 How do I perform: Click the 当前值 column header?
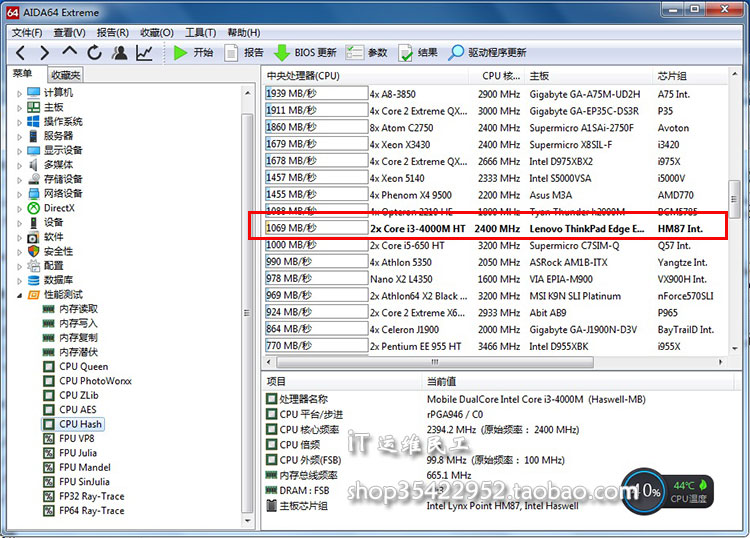coord(578,381)
